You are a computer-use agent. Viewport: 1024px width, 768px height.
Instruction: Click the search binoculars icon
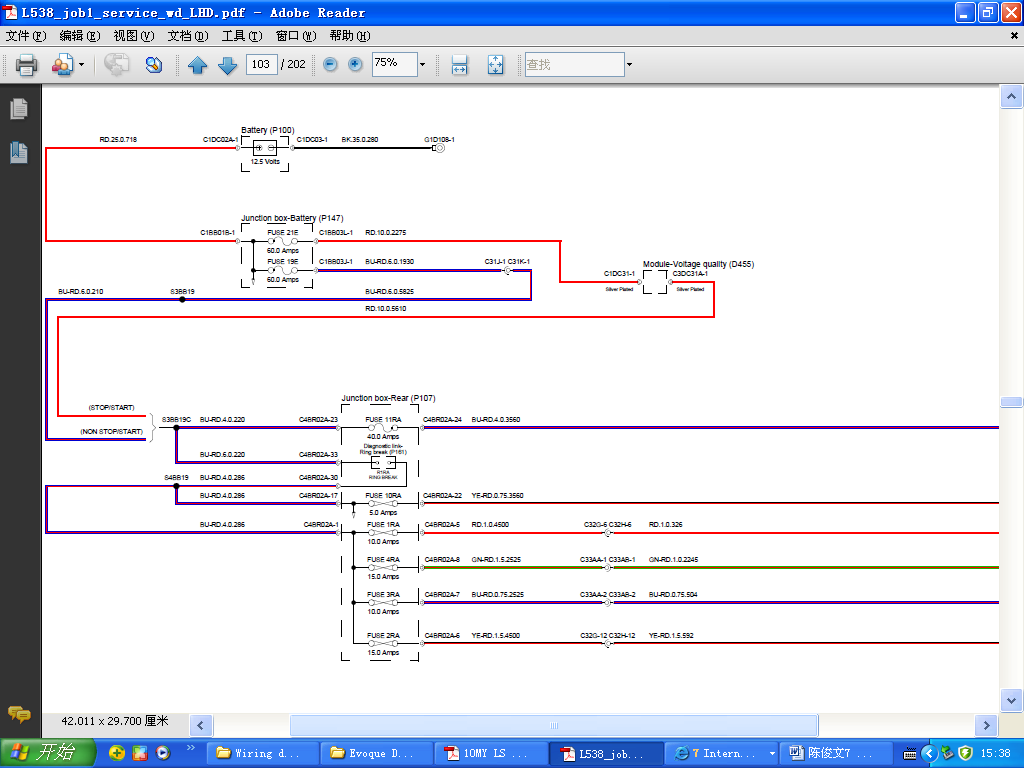coord(154,65)
